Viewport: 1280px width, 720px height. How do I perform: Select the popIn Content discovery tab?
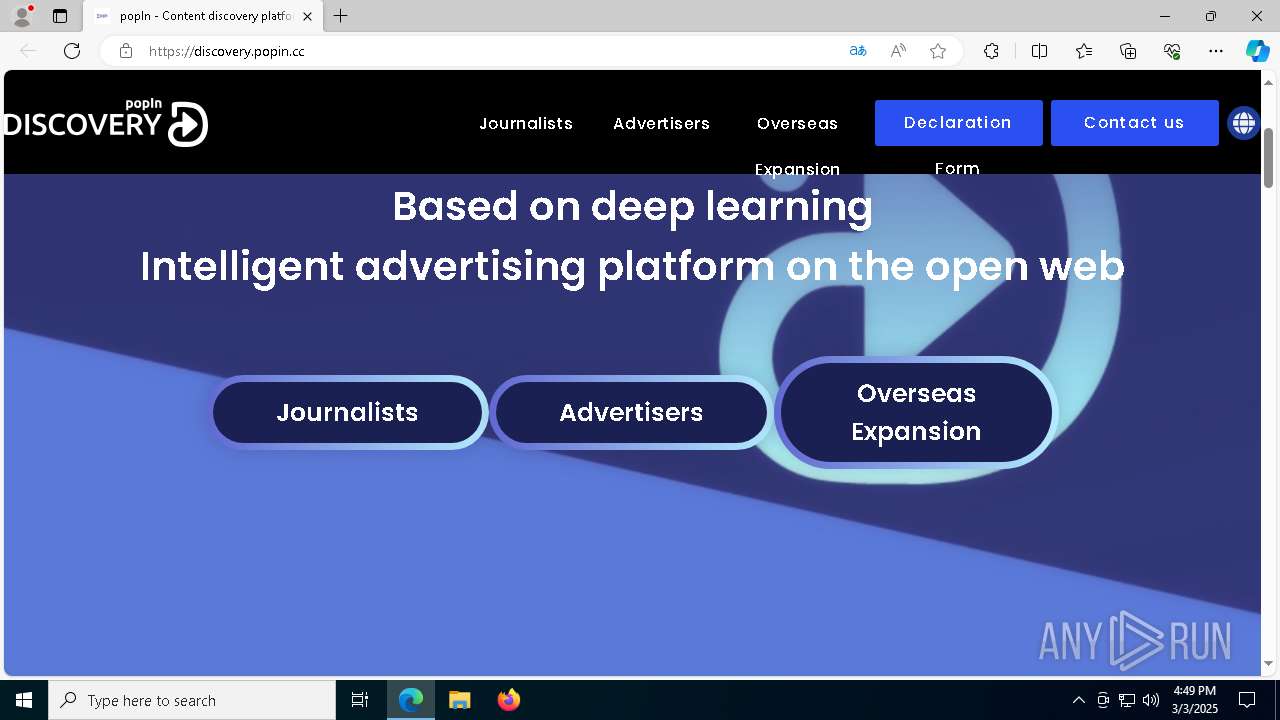203,16
